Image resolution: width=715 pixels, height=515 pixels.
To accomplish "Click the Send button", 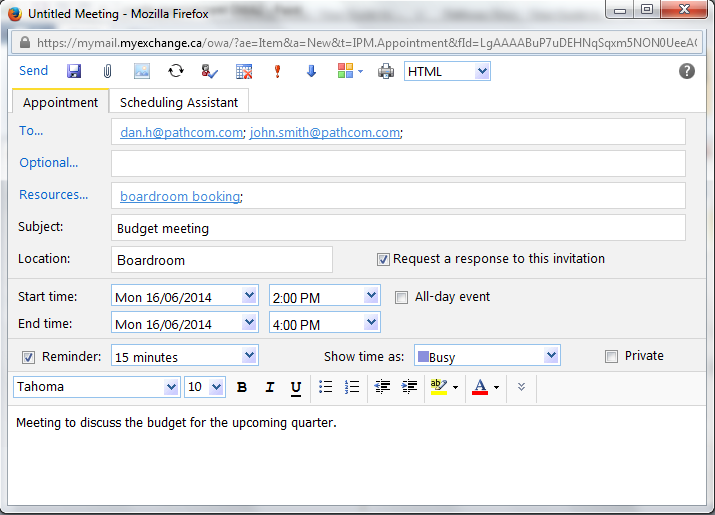I will [x=33, y=71].
